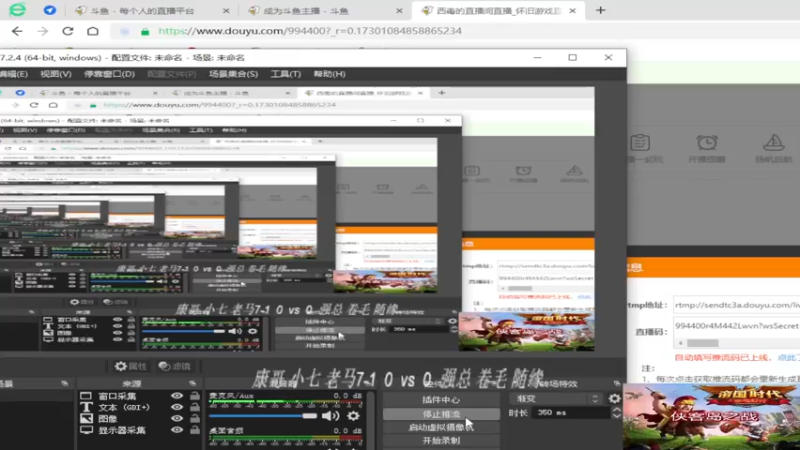Image resolution: width=800 pixels, height=450 pixels.
Task: Click the sailboat 扬帆启航 icon
Action: coord(773,143)
